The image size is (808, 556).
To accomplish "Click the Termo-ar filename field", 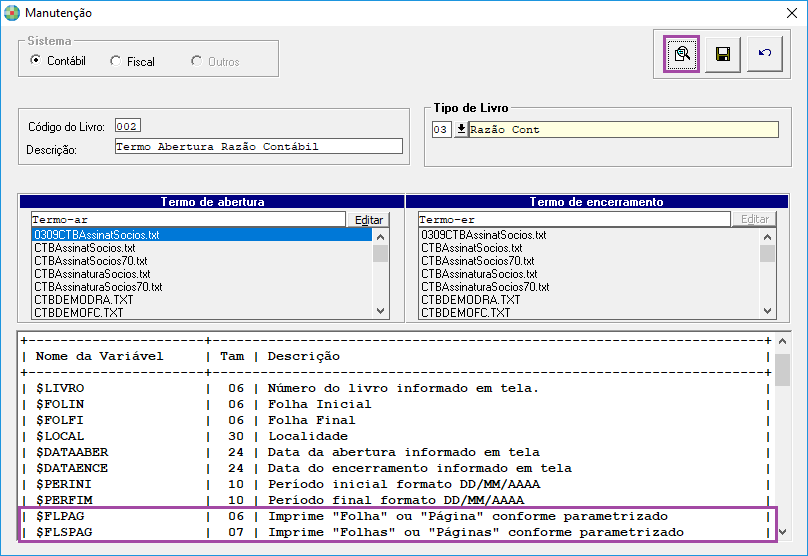I will click(188, 220).
